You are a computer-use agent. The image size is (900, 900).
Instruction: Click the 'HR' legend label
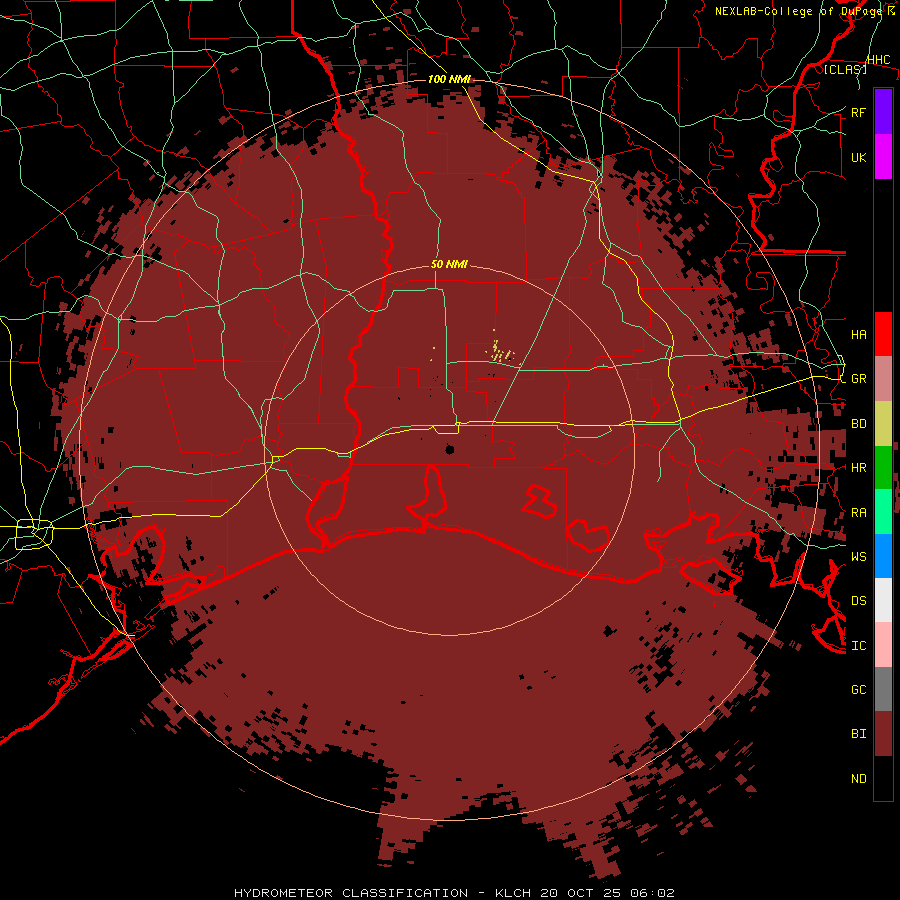click(x=859, y=468)
